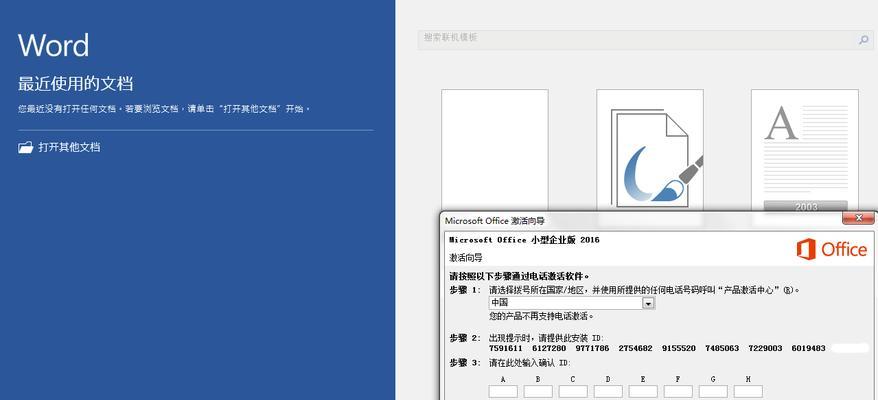878x400 pixels.
Task: Select installation ID group 9155520
Action: pyautogui.click(x=679, y=348)
